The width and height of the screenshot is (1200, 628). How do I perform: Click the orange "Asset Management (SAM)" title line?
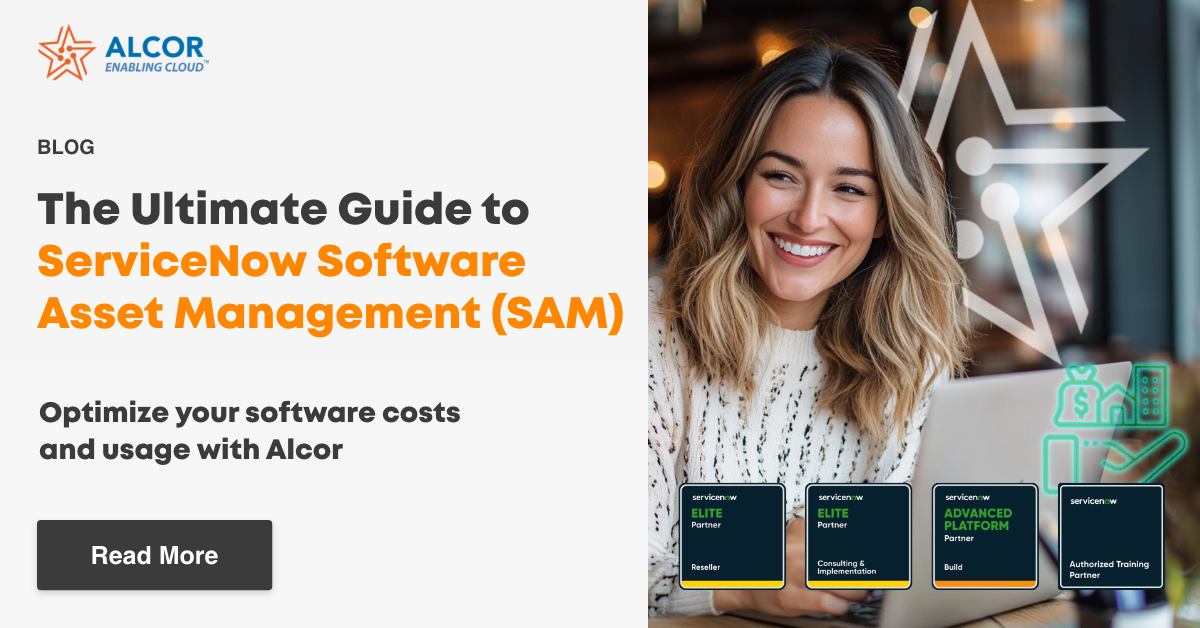[x=330, y=314]
